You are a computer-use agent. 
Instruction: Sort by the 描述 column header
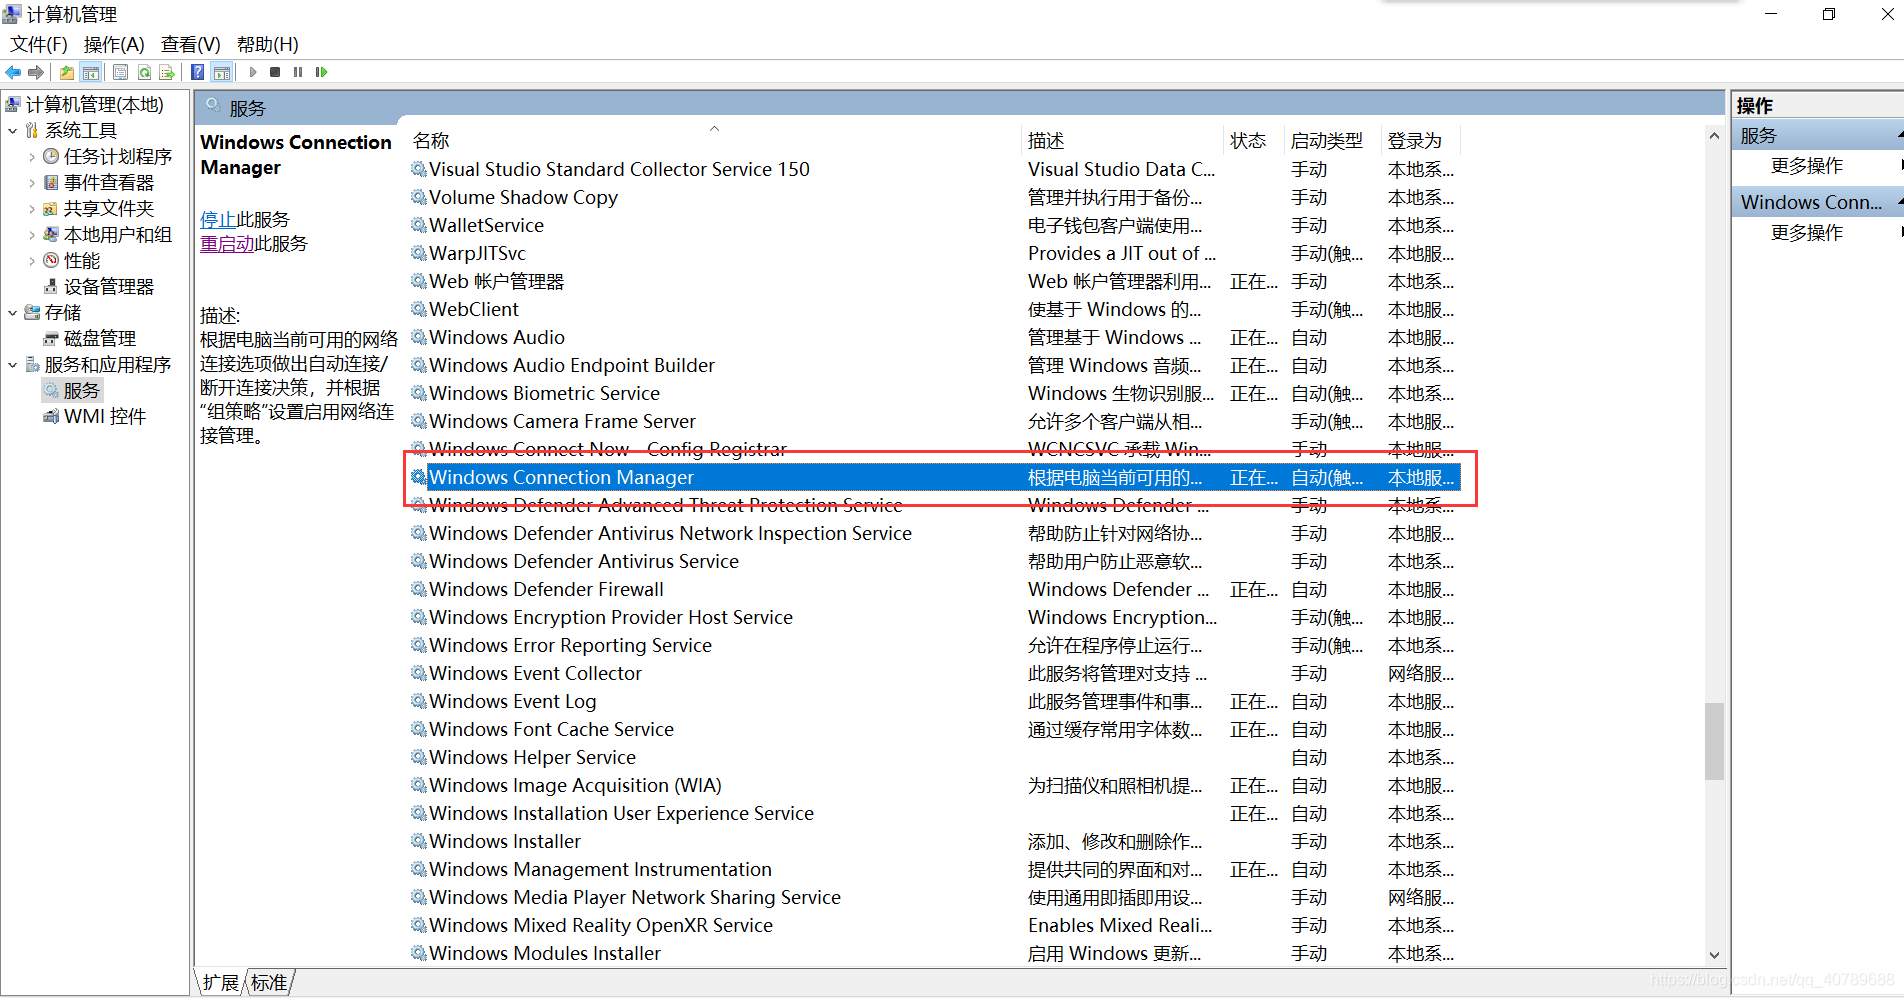pos(1123,141)
